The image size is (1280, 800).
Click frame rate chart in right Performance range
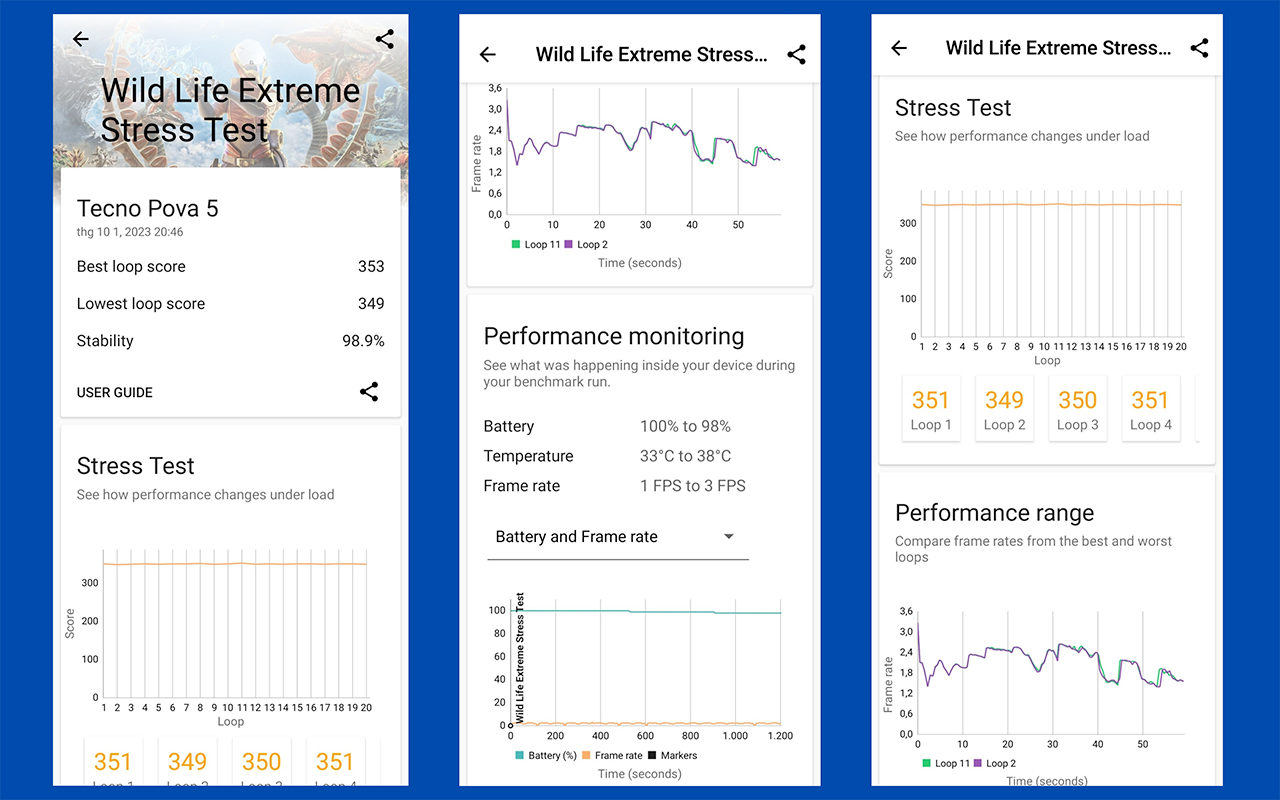click(x=1050, y=671)
